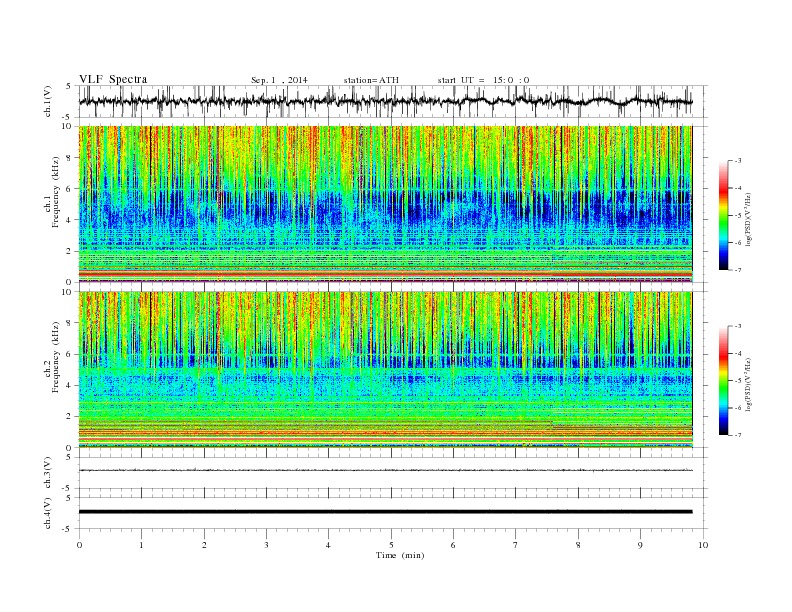Click the "0" tick on the time axis
This screenshot has width=792, height=612.
pyautogui.click(x=79, y=545)
